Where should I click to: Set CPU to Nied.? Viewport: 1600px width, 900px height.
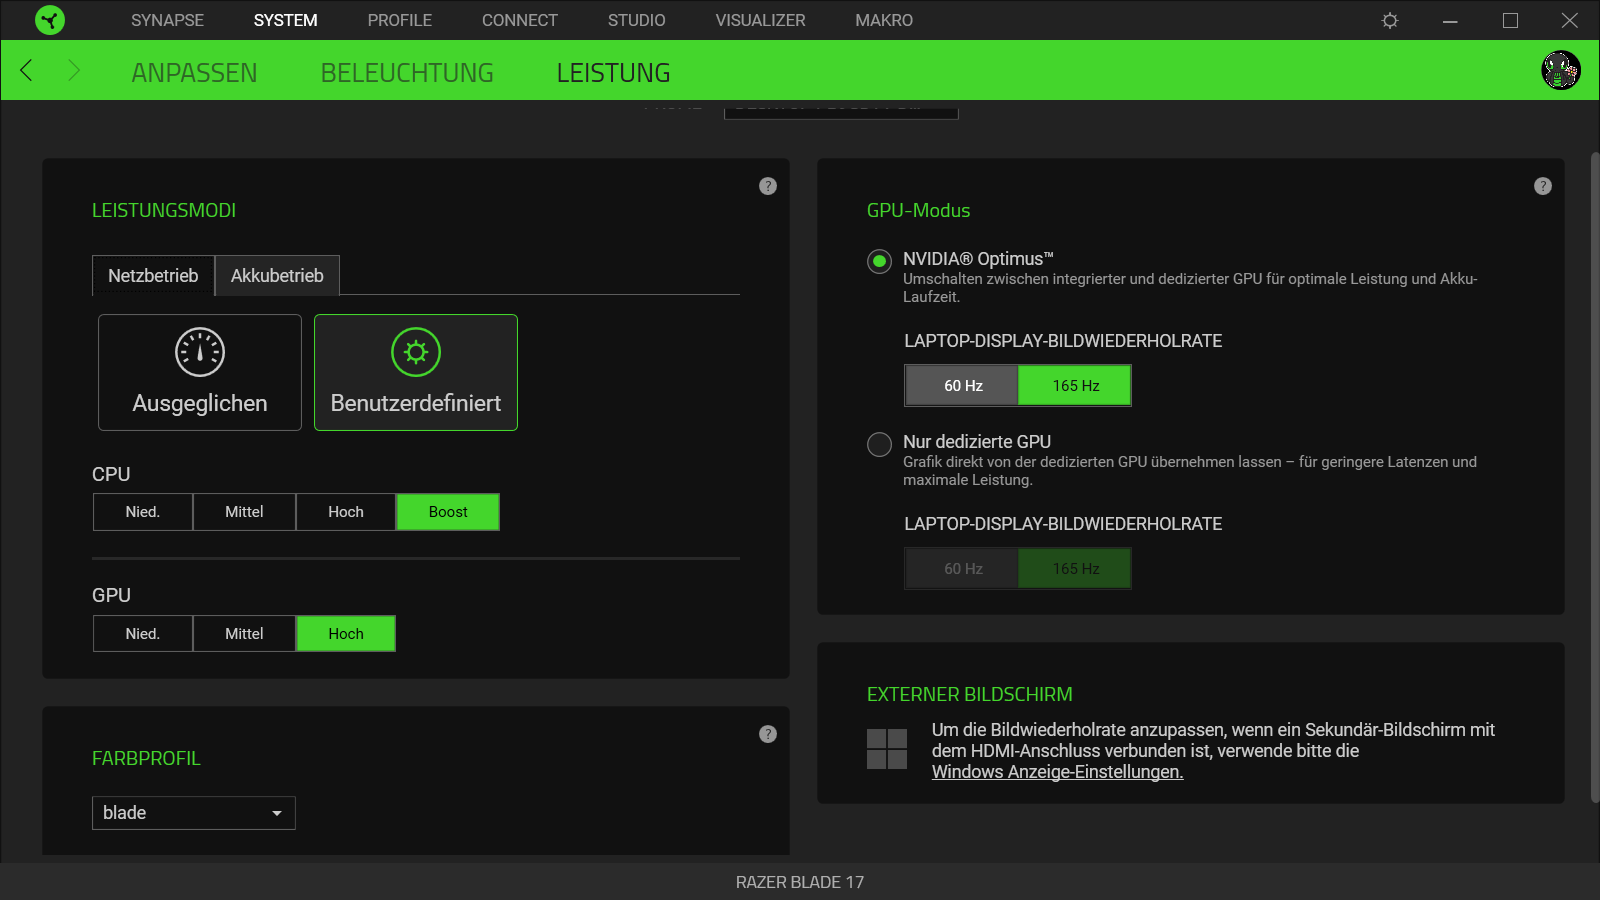143,512
